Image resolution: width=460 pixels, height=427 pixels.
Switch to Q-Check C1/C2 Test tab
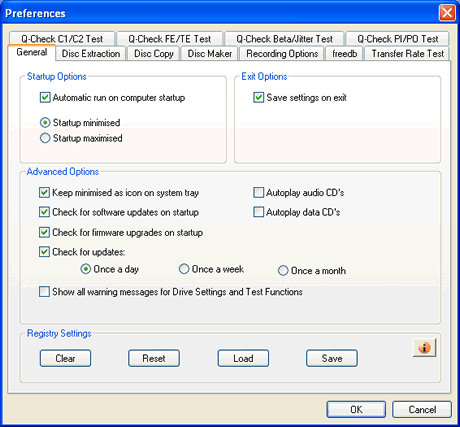pyautogui.click(x=62, y=39)
